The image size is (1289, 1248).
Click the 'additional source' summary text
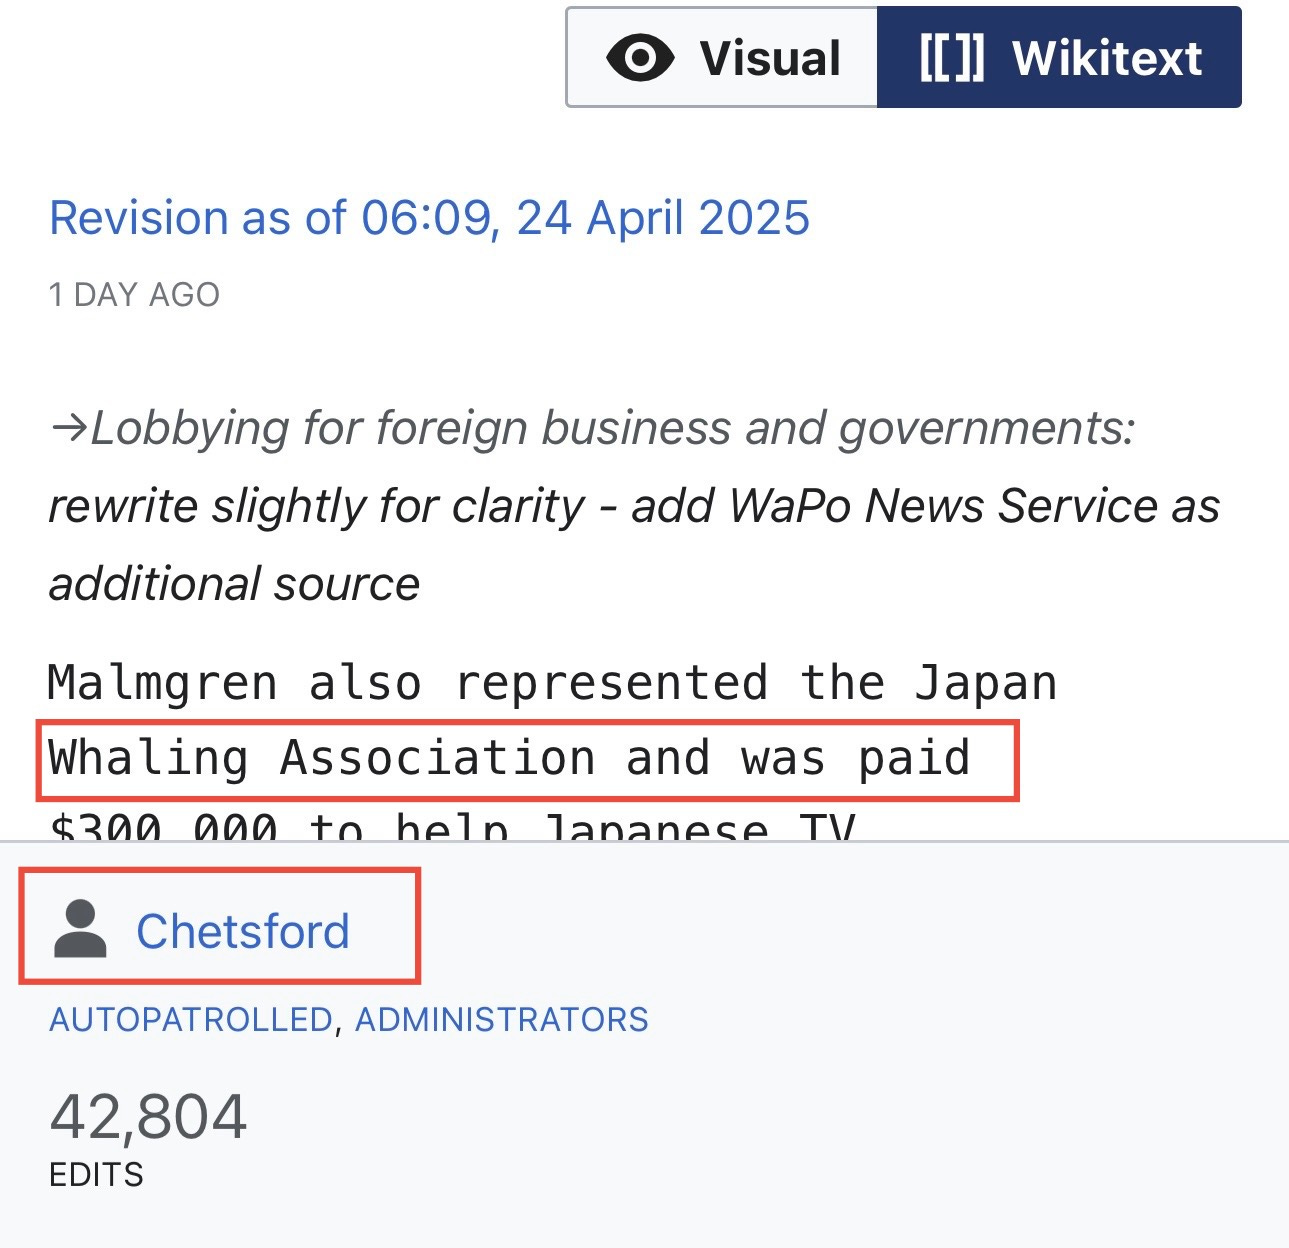[x=234, y=584]
